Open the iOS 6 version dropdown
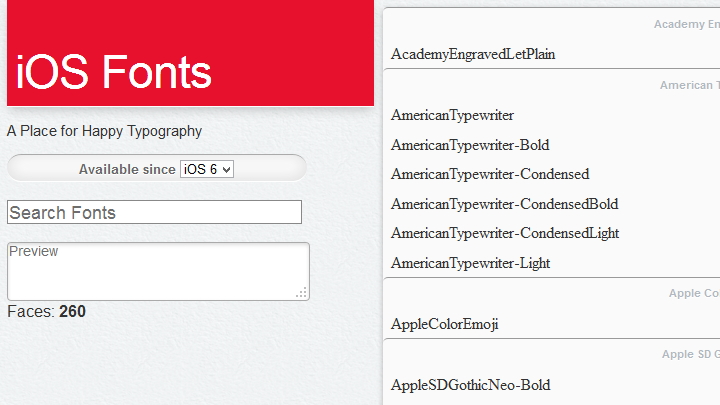 [207, 169]
